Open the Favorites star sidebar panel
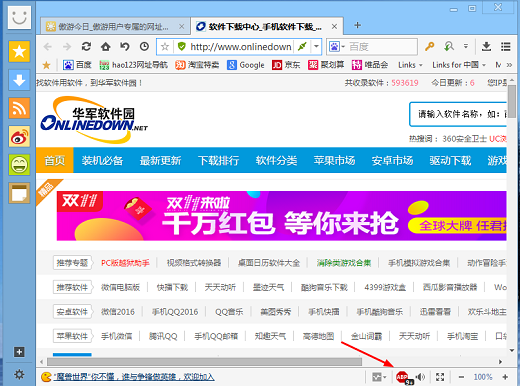Viewport: 520px width, 386px height. [19, 52]
